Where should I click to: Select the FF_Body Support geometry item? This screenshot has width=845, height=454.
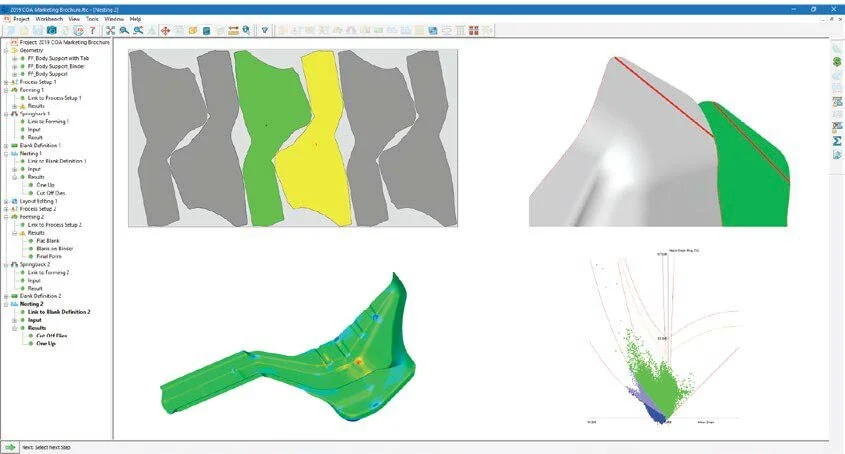pos(47,74)
